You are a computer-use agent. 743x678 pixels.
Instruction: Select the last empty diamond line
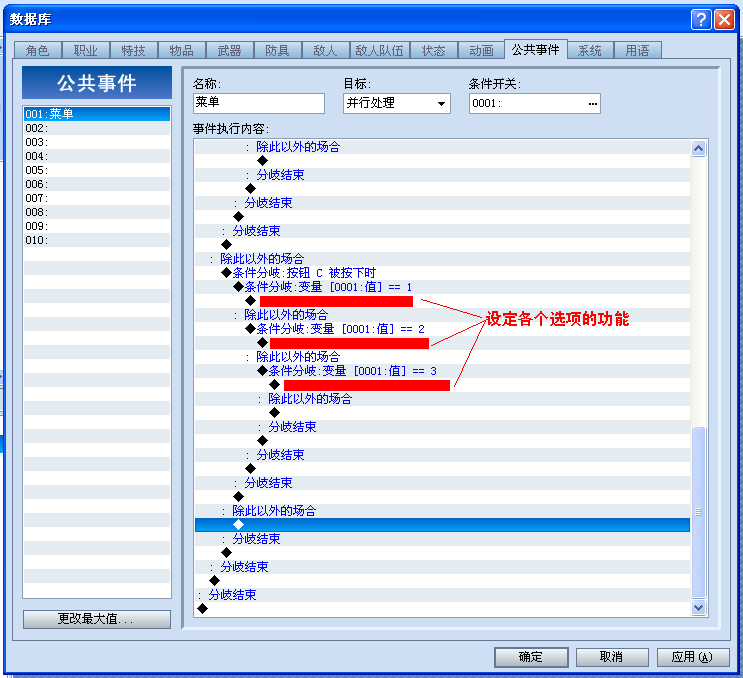[x=442, y=609]
